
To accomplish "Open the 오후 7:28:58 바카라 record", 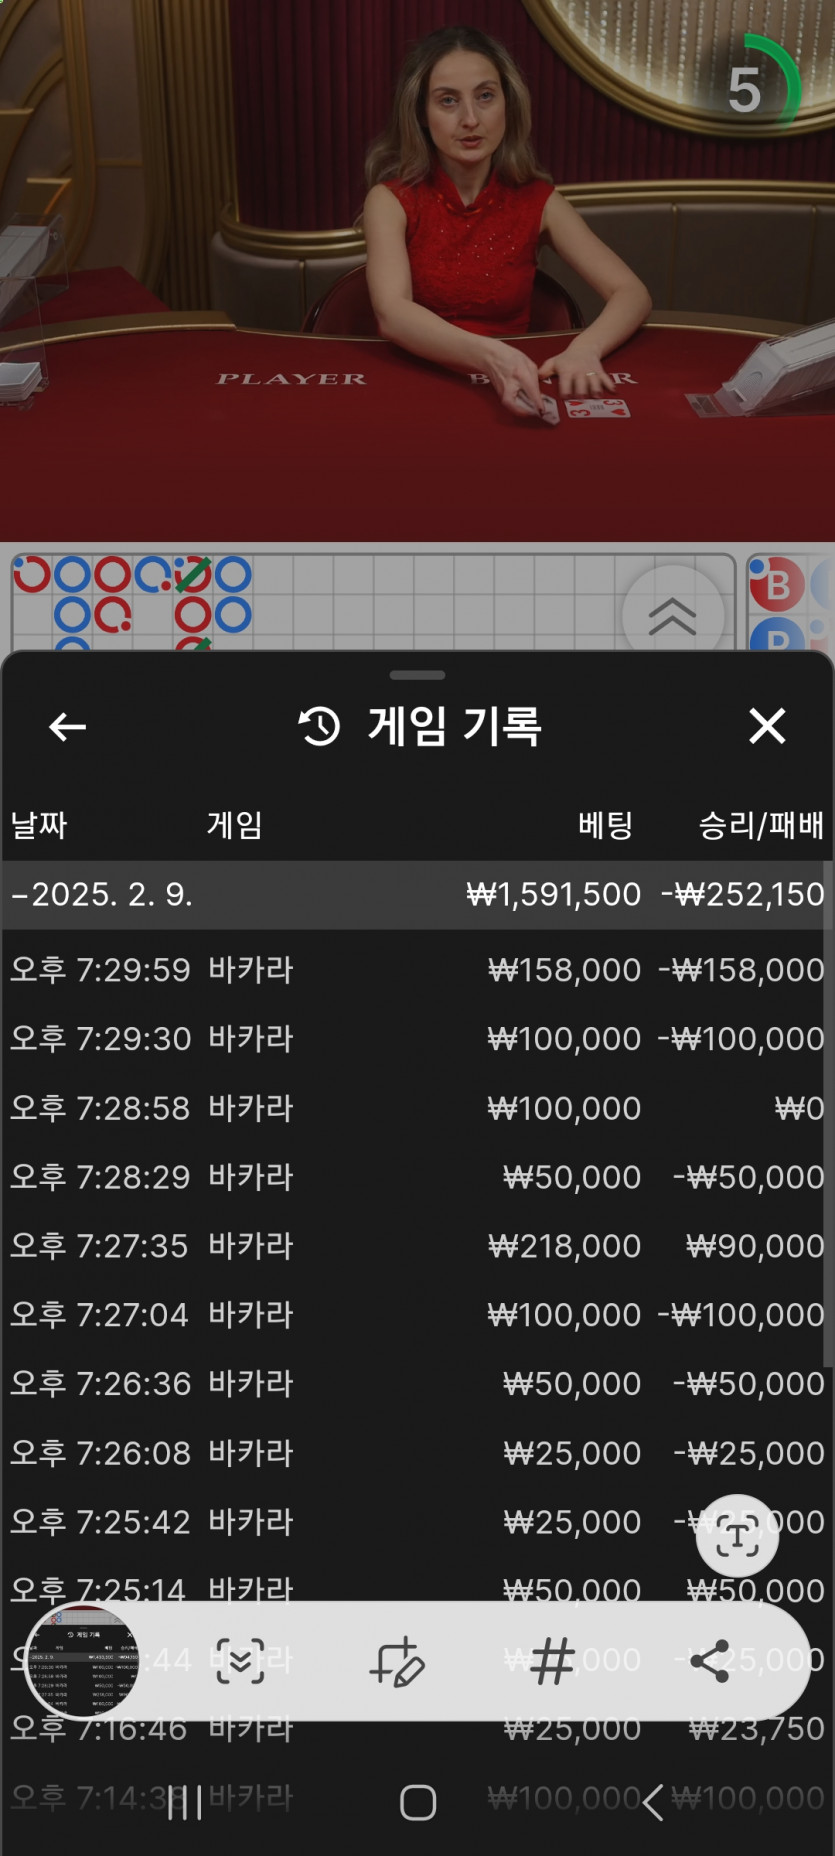I will 417,1108.
